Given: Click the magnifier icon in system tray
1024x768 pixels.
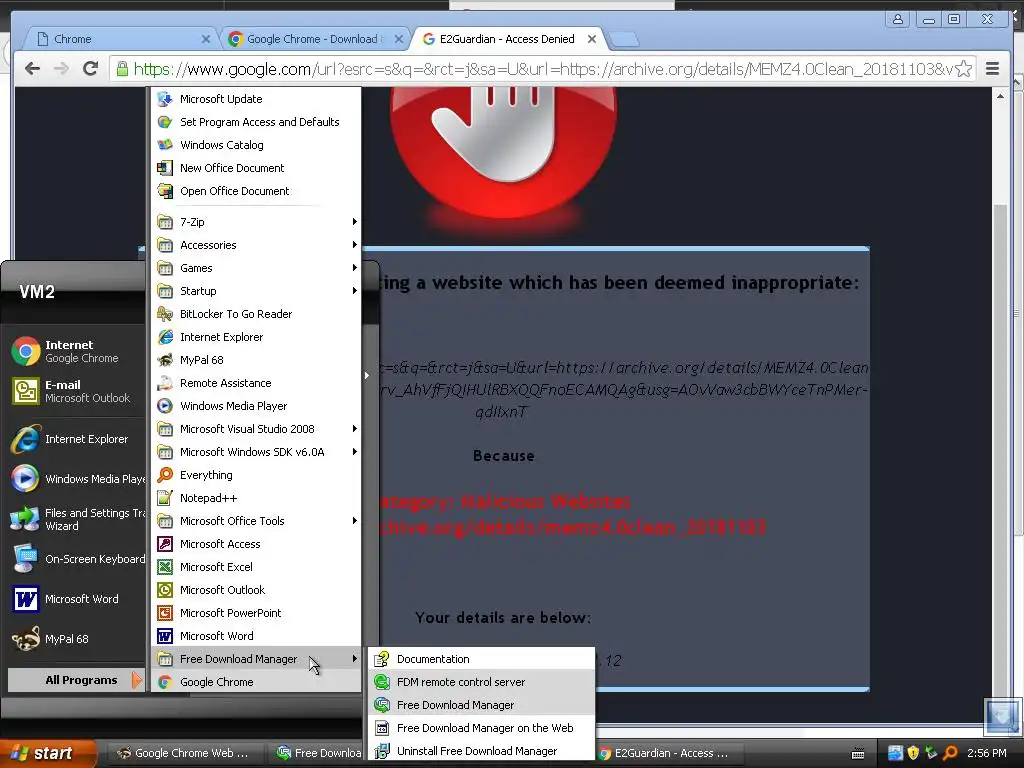Looking at the screenshot, I should [950, 753].
